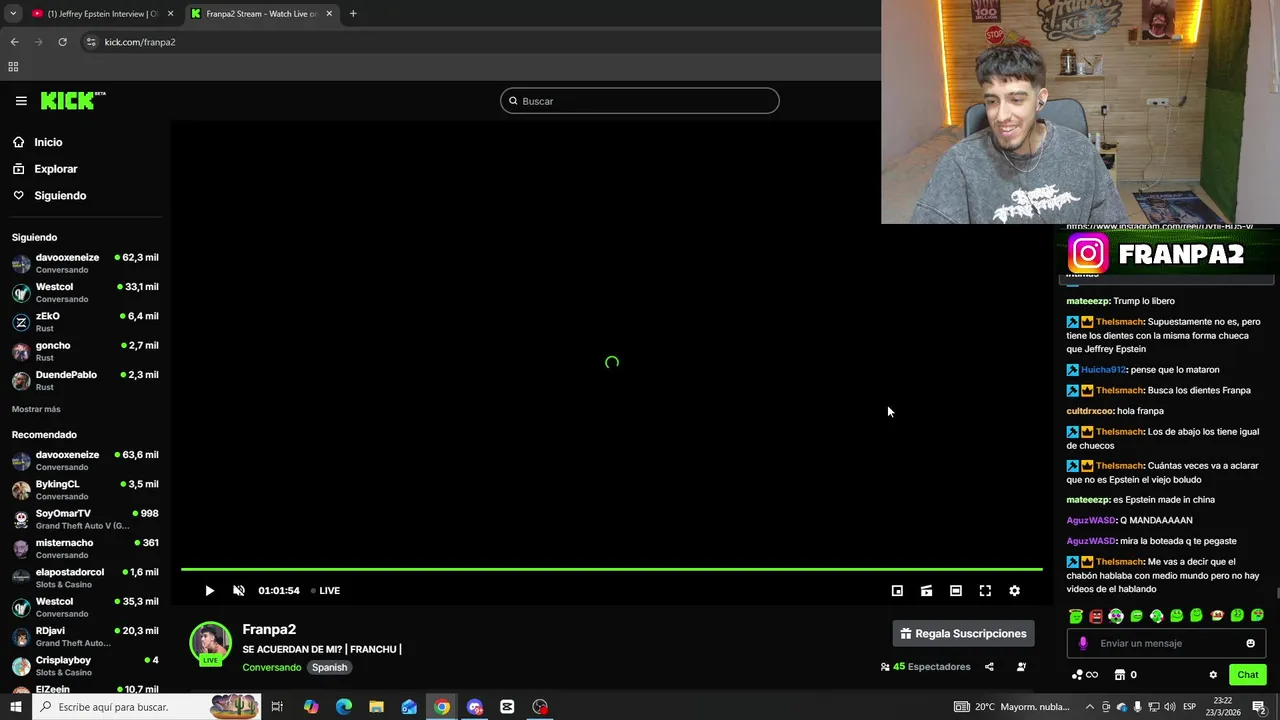Switch to Jeffrey Epstein Interview browser tab
The width and height of the screenshot is (1280, 720).
[x=102, y=14]
